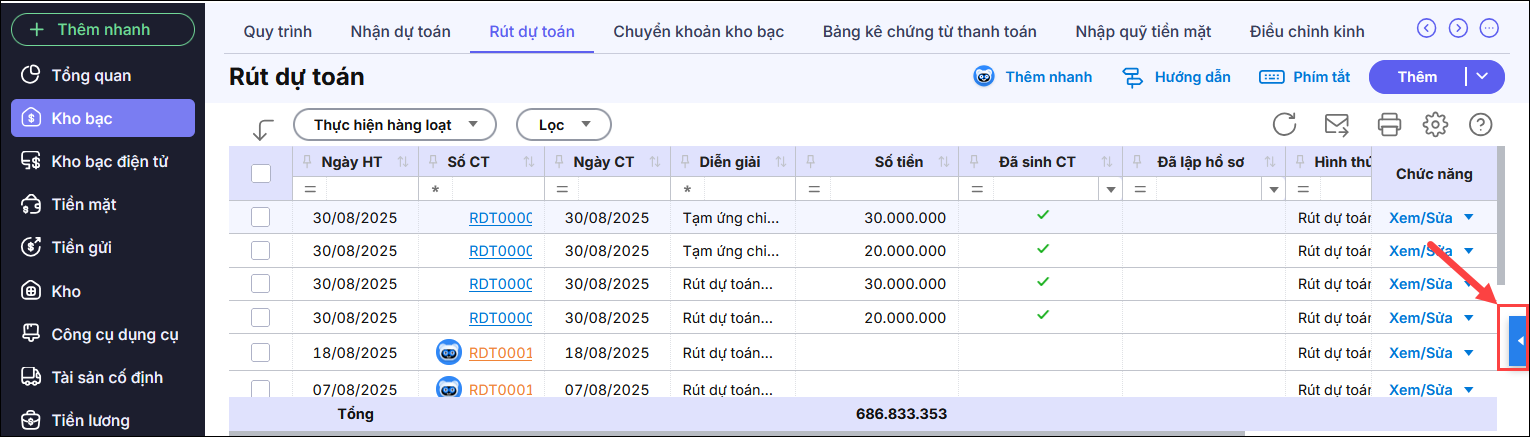Click the Thêm nhanh button in sidebar
The width and height of the screenshot is (1530, 437).
103,29
